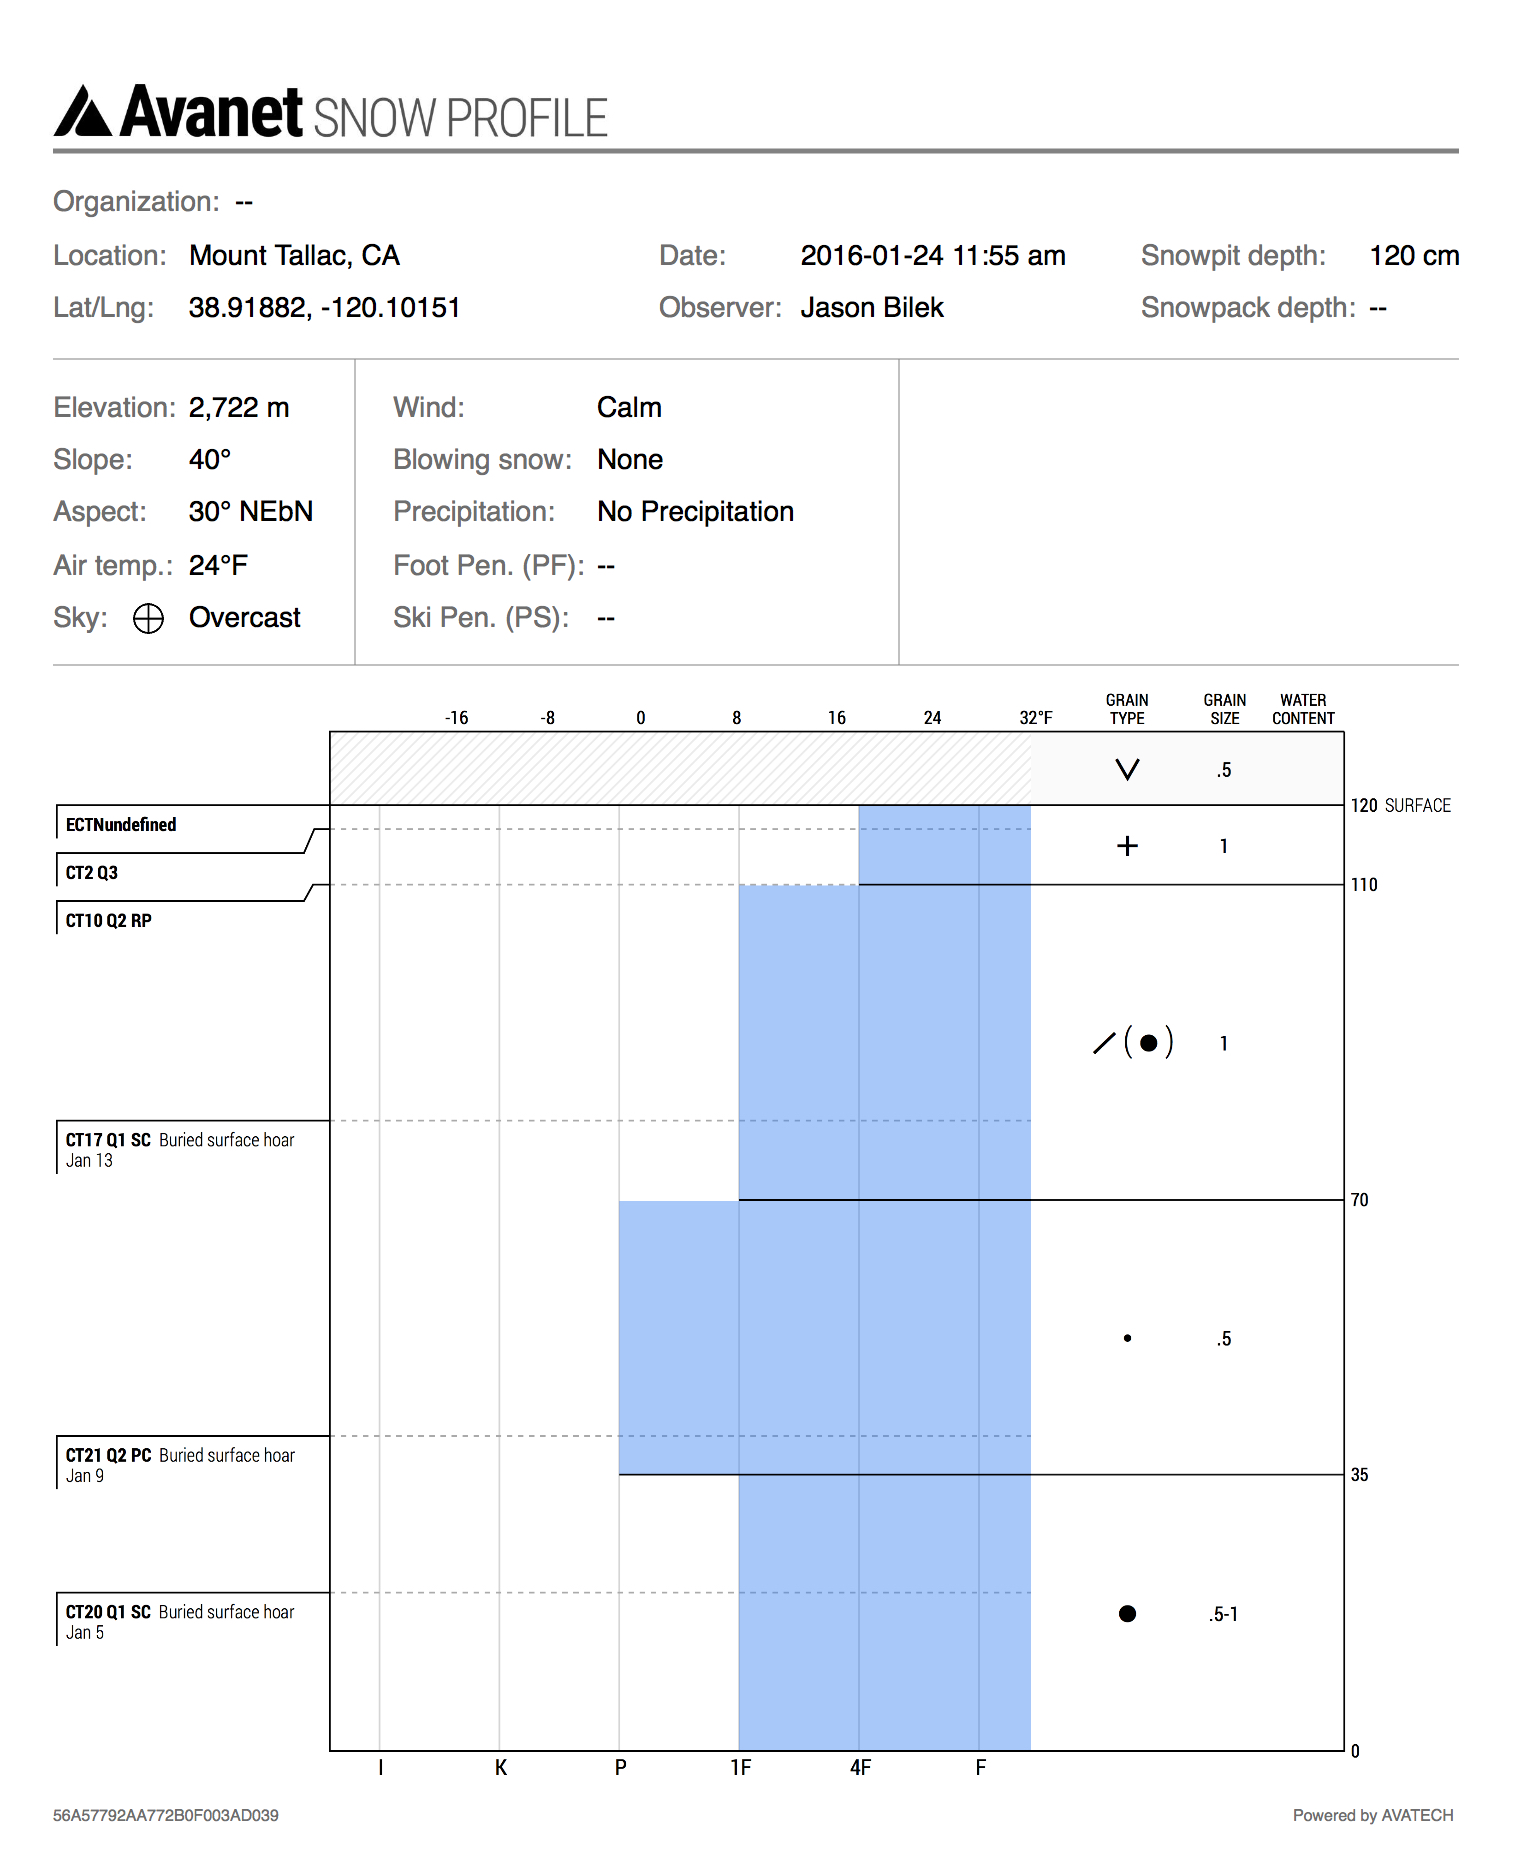
Task: Click the Avanet mountain logo icon
Action: (83, 112)
